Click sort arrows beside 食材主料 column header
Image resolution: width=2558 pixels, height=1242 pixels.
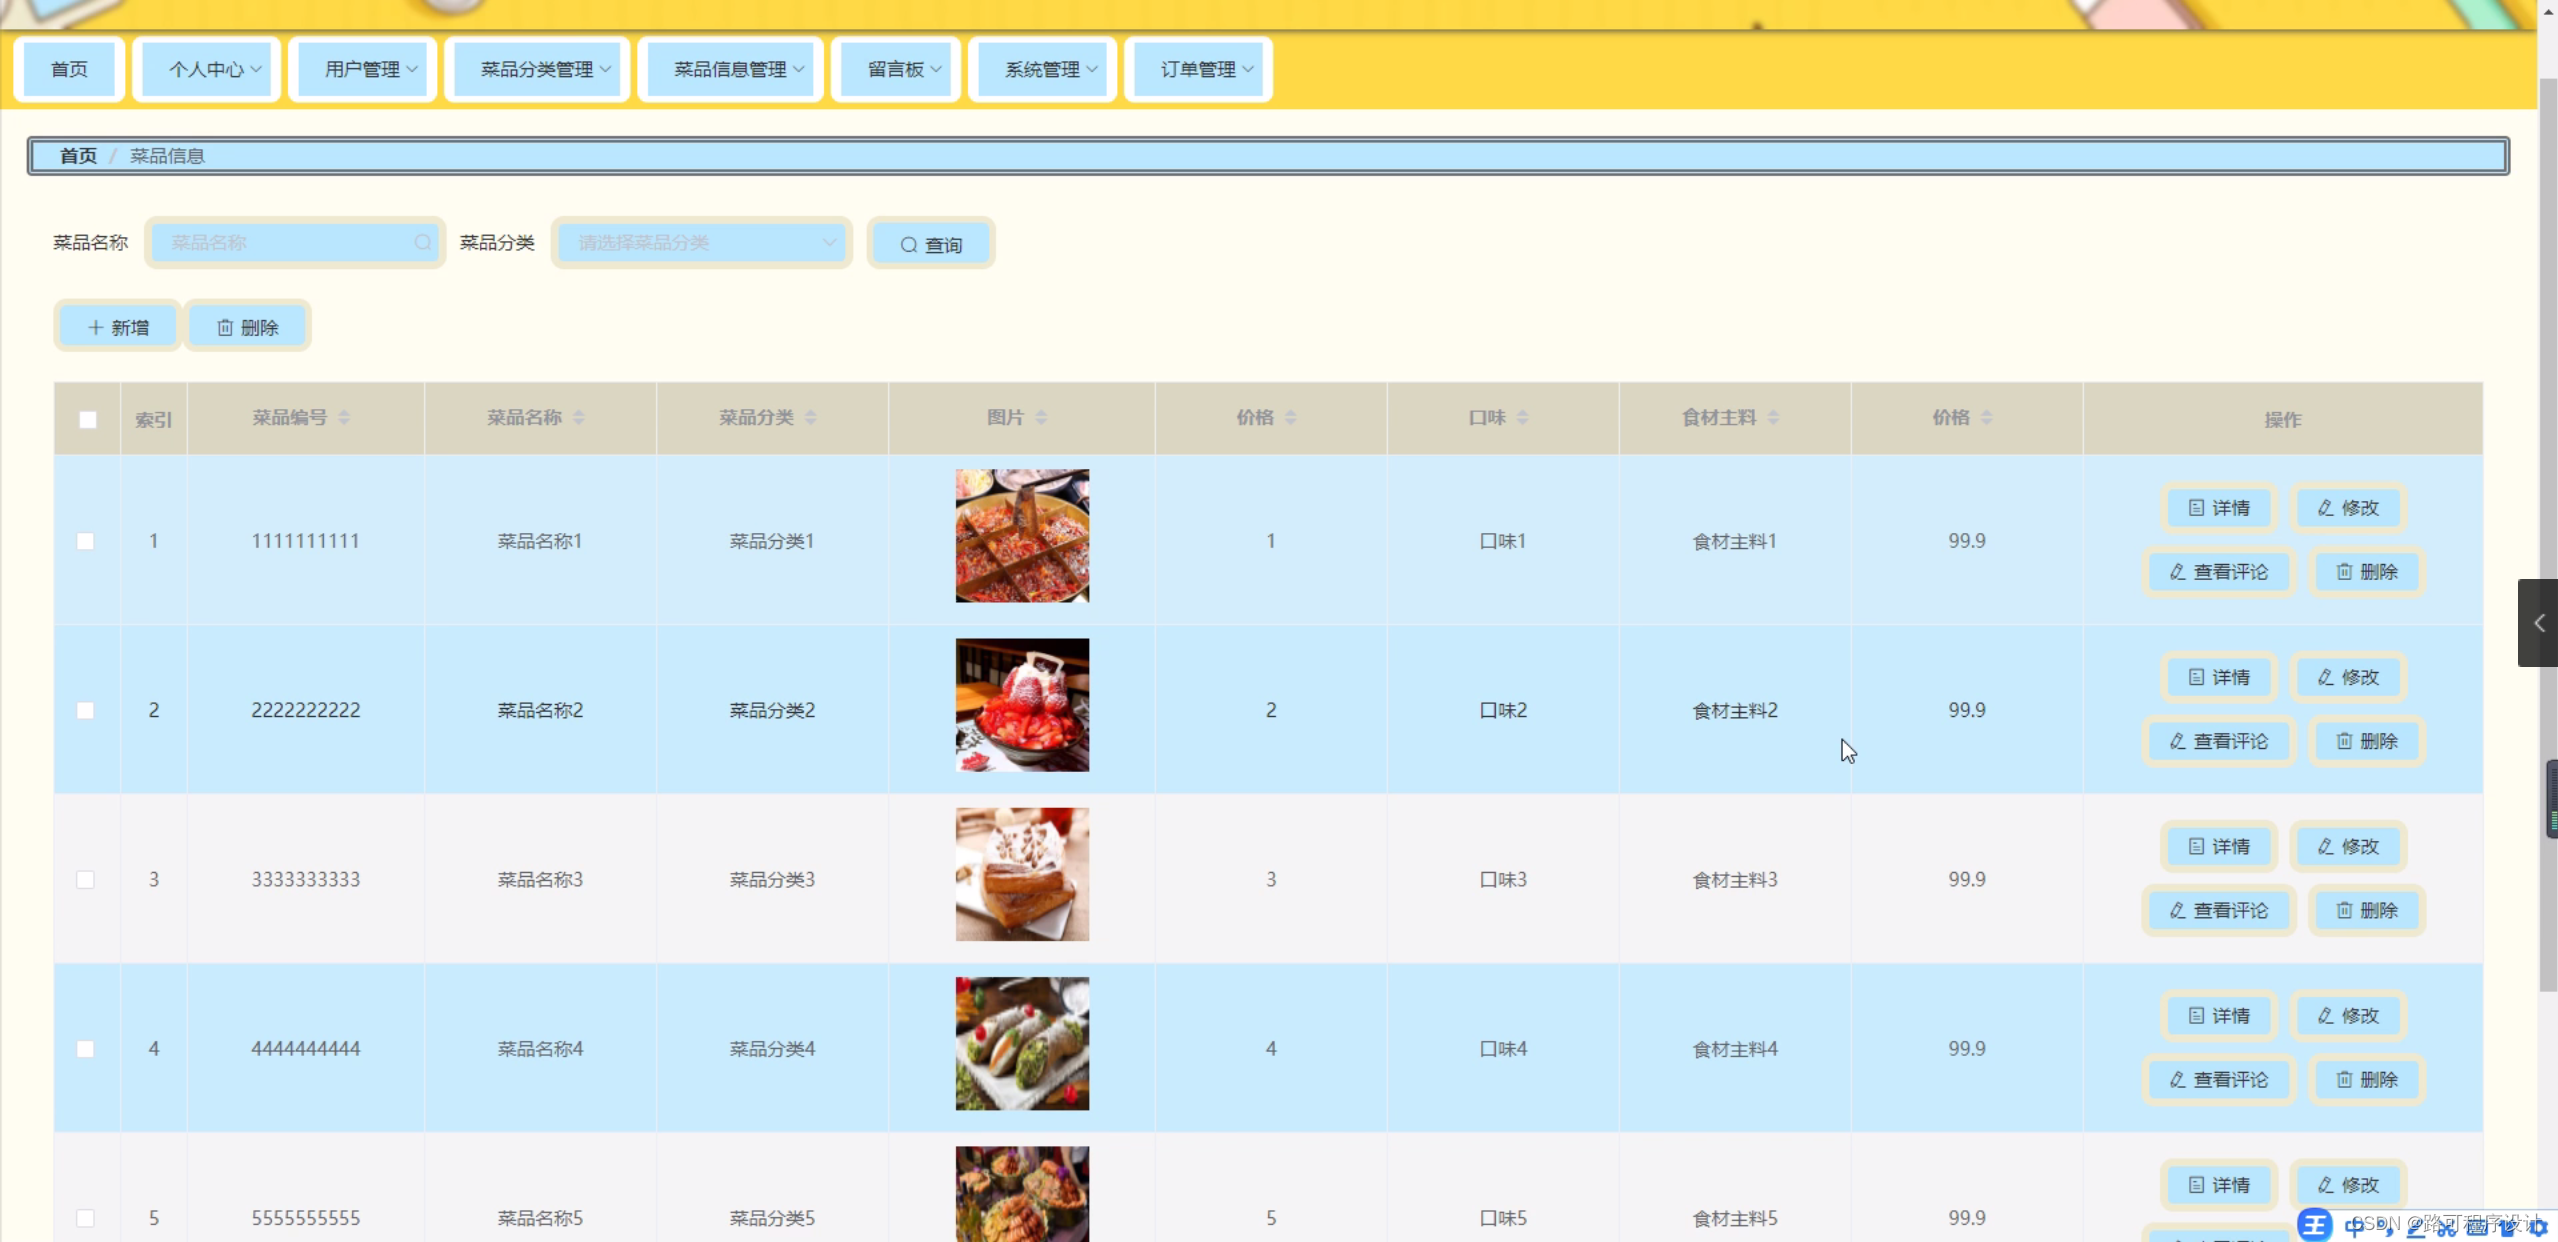pyautogui.click(x=1773, y=418)
